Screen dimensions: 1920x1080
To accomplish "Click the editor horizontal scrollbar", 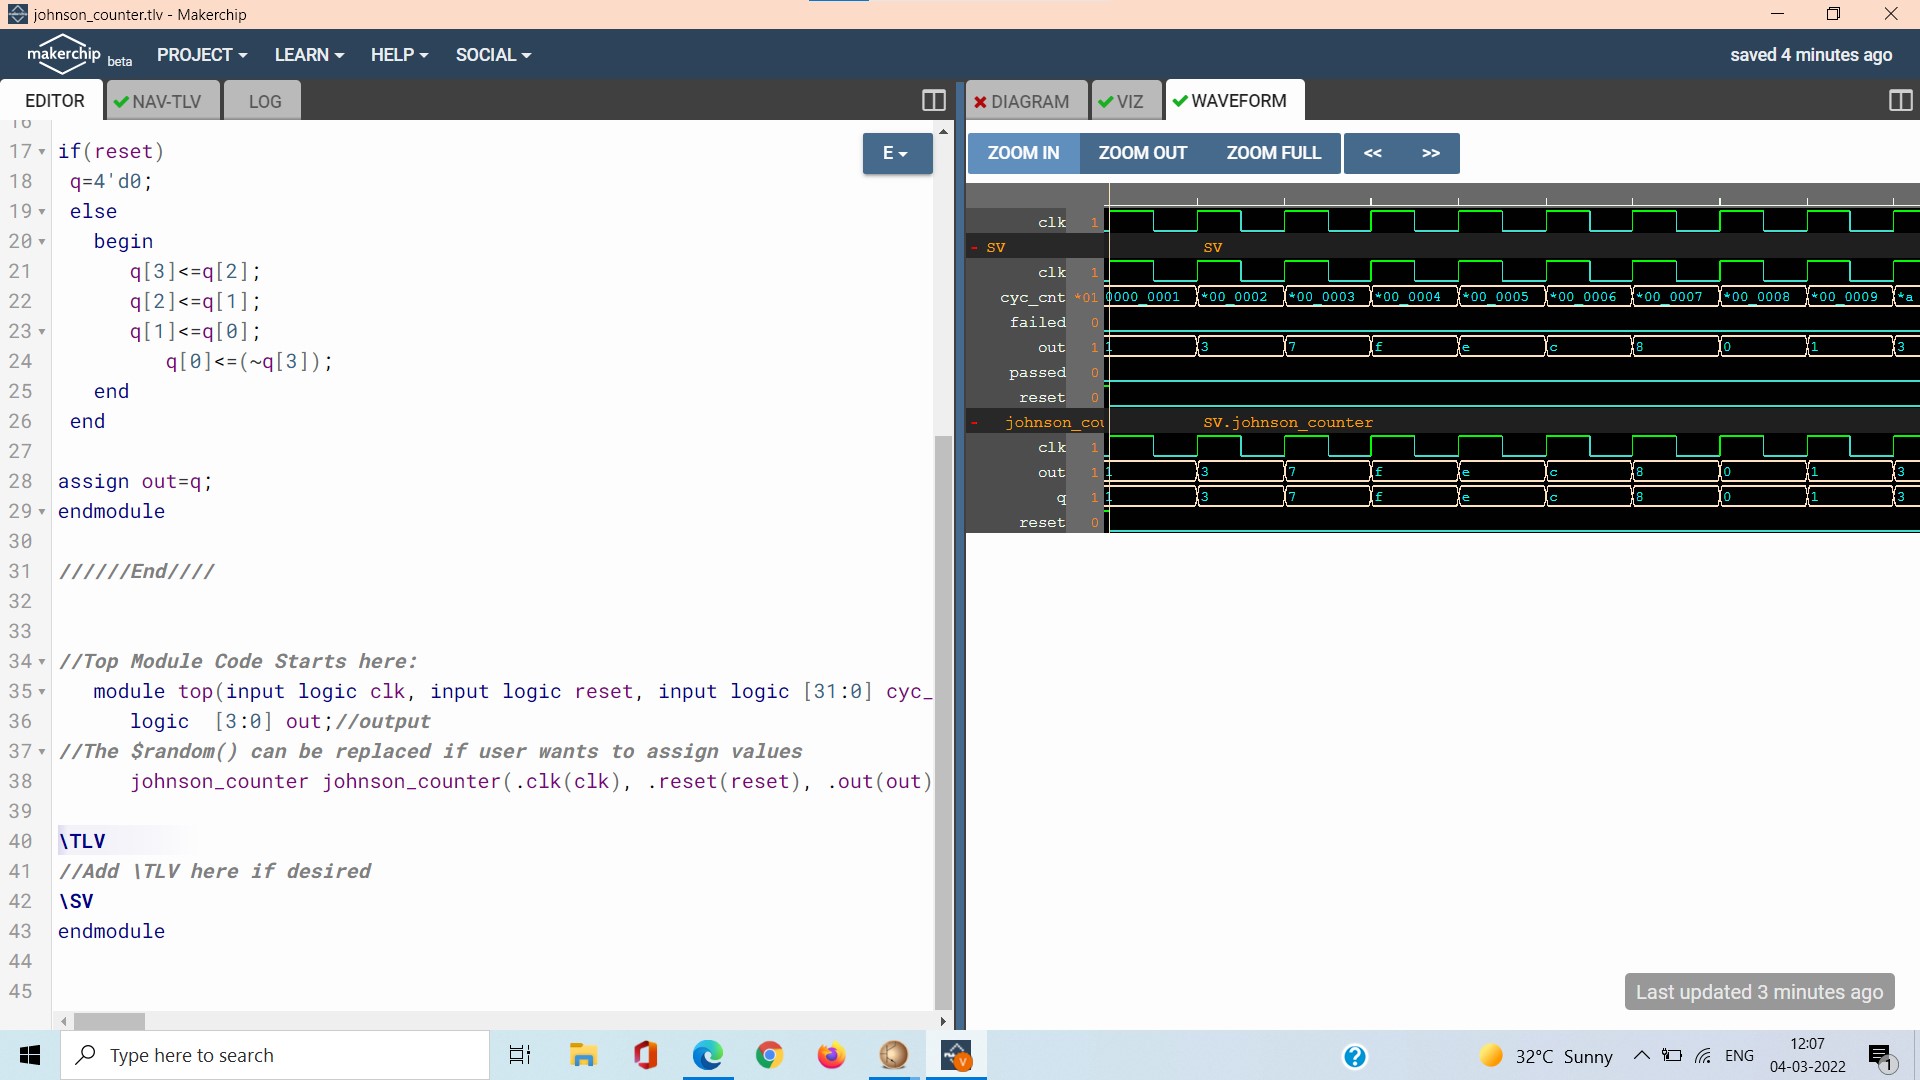I will click(x=109, y=1021).
